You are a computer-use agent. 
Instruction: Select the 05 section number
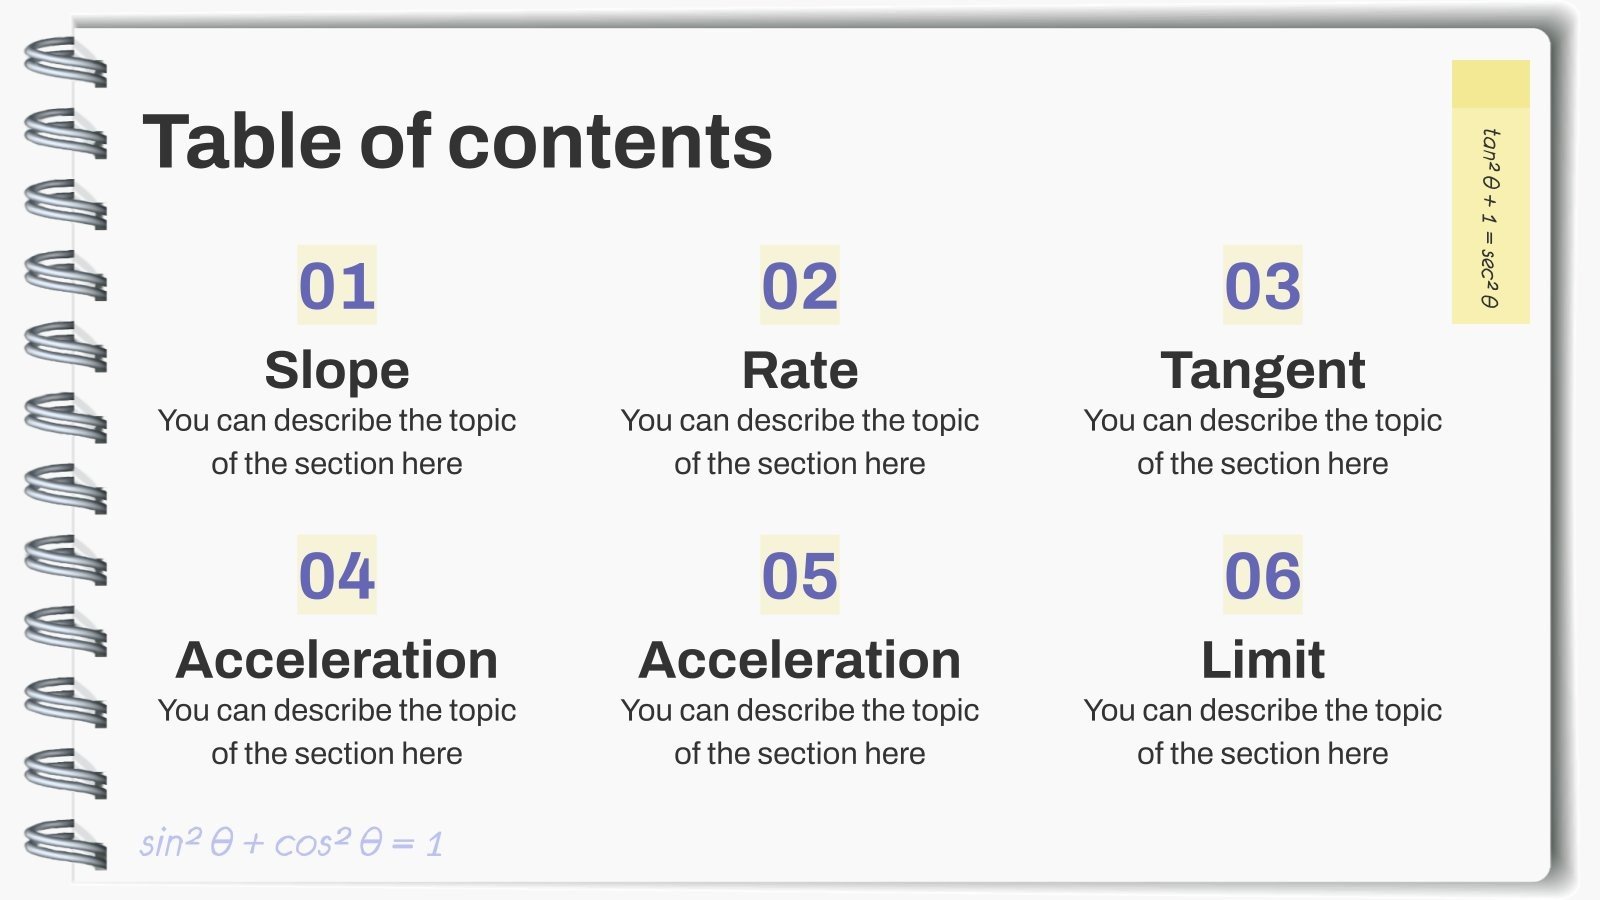click(800, 575)
